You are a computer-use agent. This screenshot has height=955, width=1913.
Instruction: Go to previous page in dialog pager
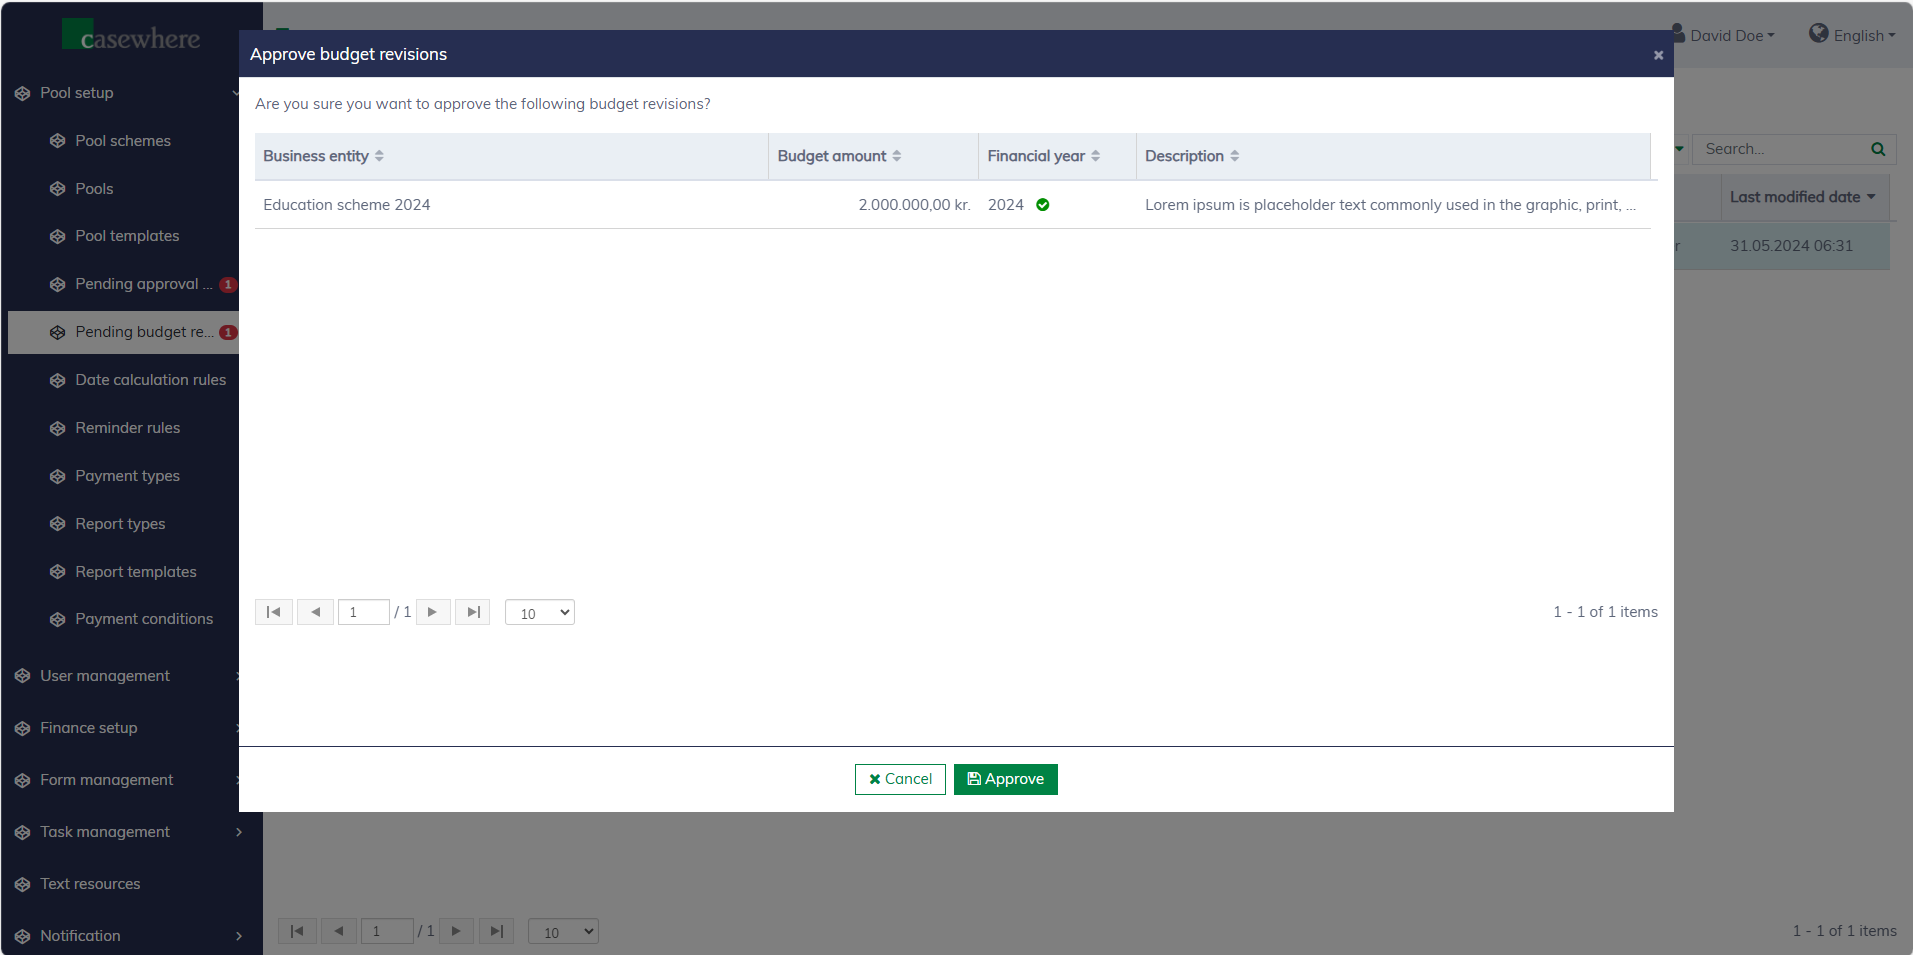[315, 612]
